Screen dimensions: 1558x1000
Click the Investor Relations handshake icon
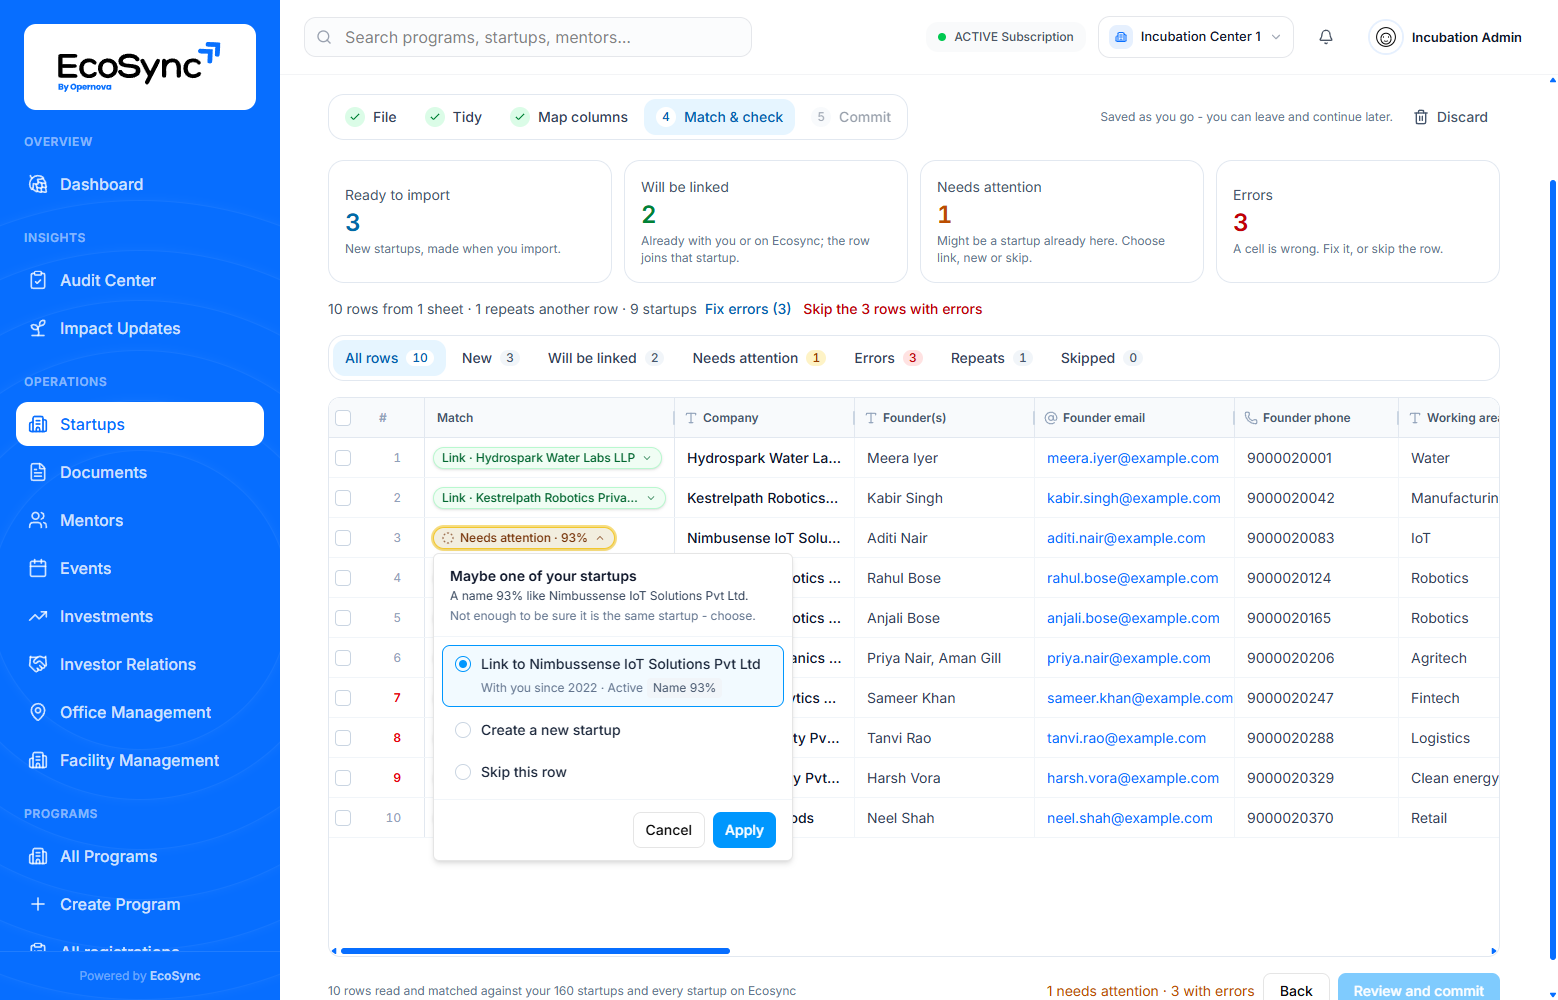(x=38, y=664)
